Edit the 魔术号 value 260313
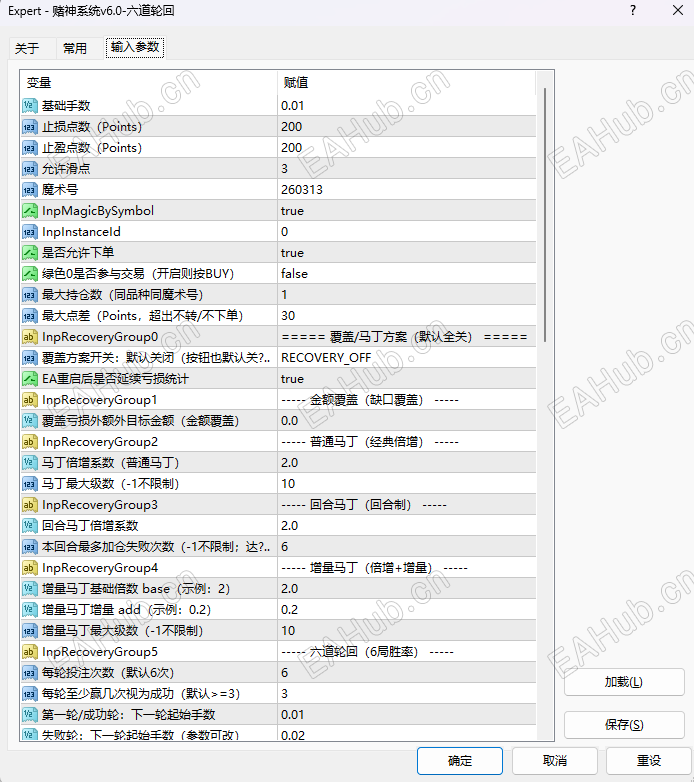Image resolution: width=694 pixels, height=782 pixels. click(407, 190)
